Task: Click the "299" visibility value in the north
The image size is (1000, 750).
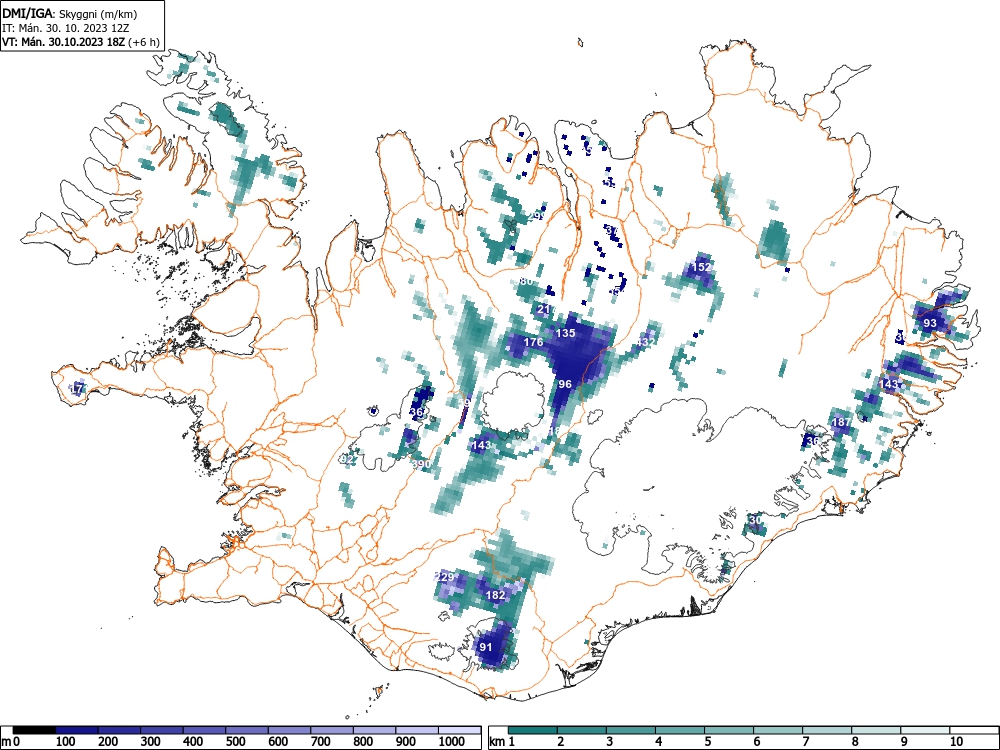Action: [536, 216]
